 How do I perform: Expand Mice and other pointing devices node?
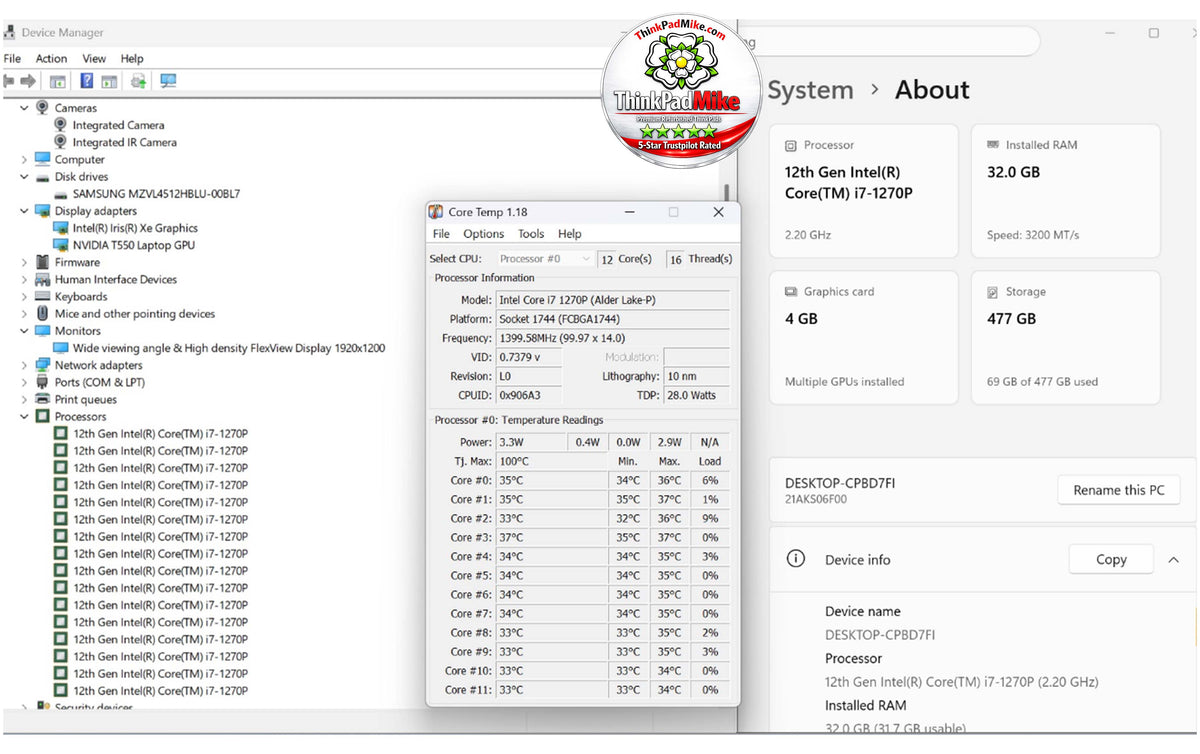coord(24,314)
